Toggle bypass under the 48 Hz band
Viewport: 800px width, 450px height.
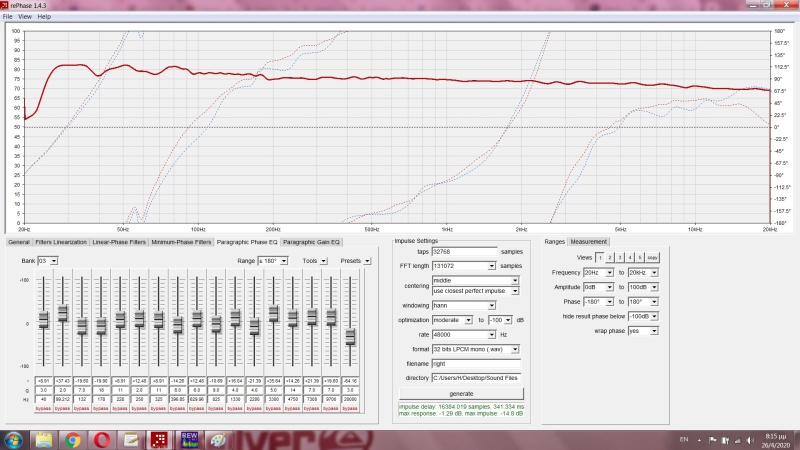click(x=43, y=409)
